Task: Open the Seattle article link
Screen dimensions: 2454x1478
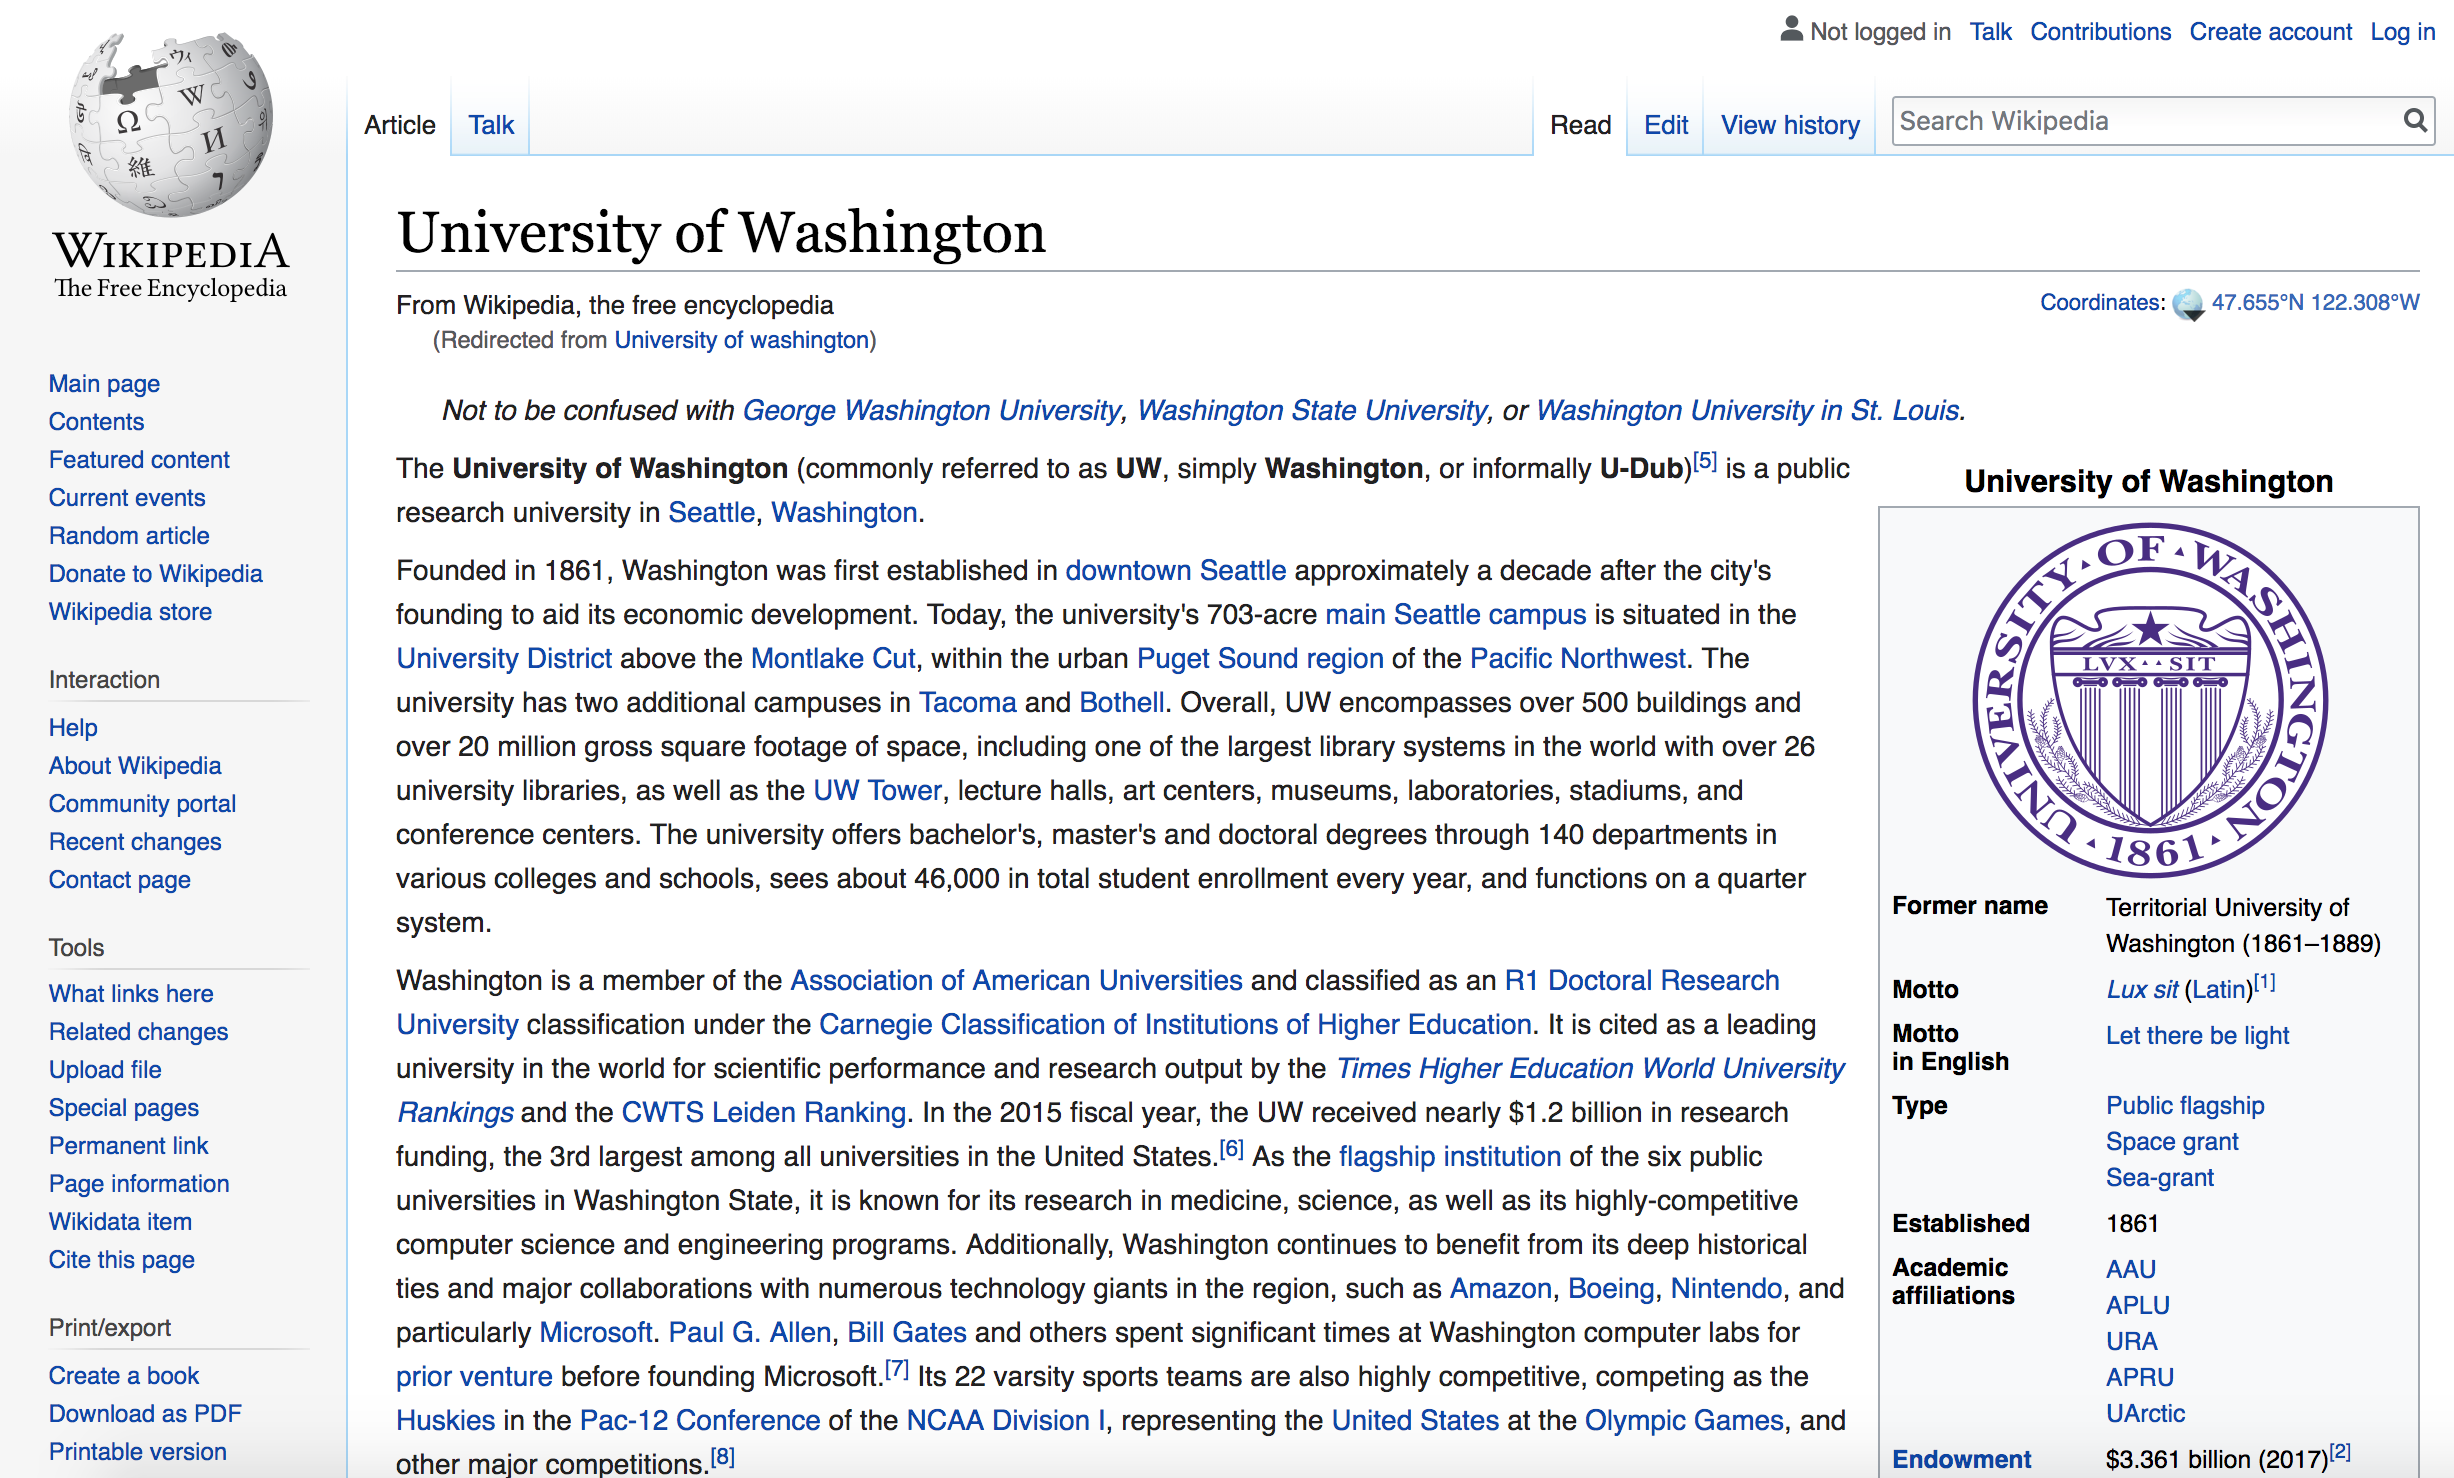Action: (710, 512)
